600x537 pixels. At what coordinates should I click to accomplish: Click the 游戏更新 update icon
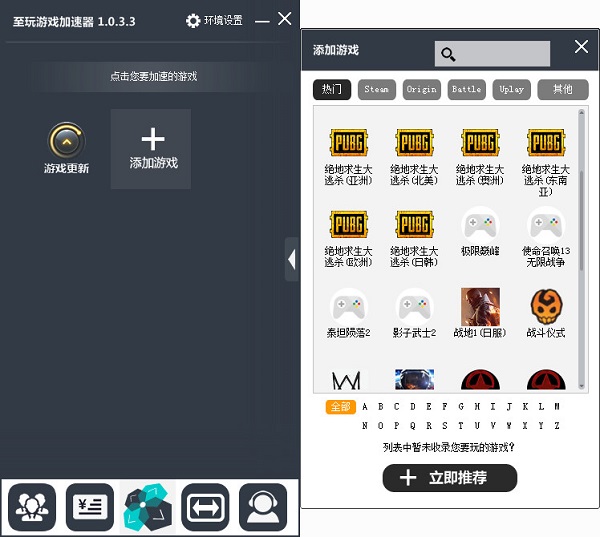(66, 141)
